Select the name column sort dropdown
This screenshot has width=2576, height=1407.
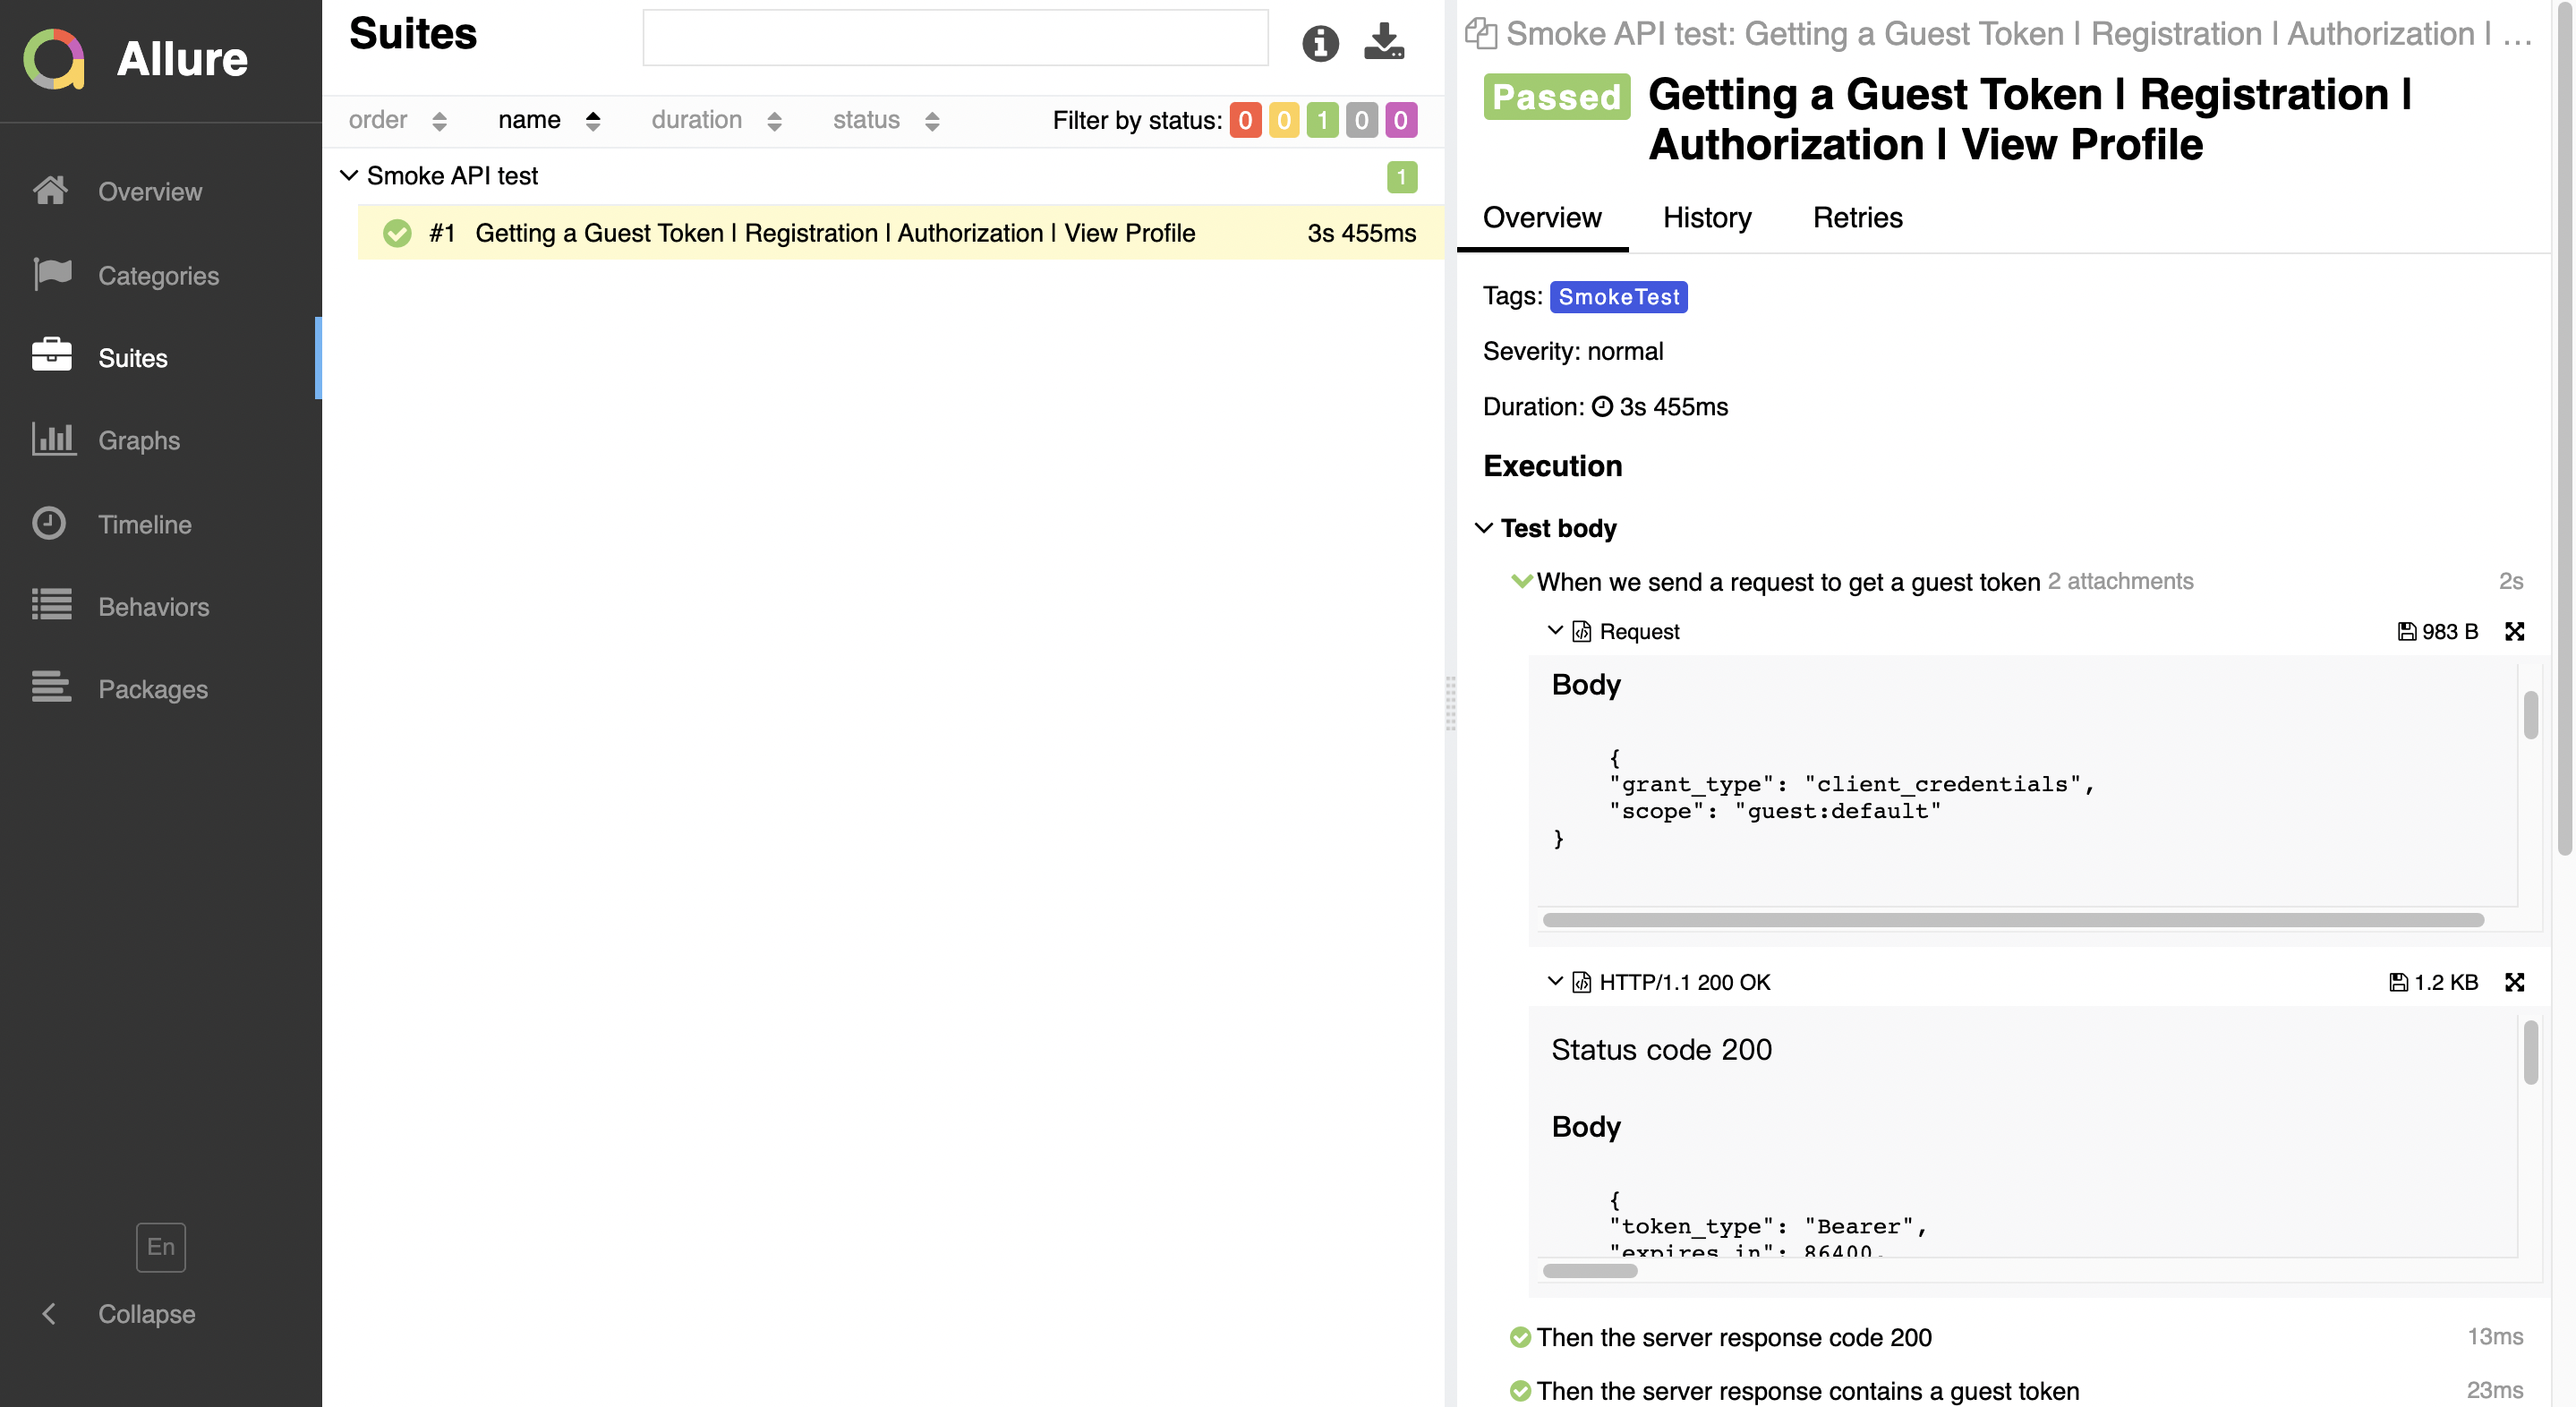click(591, 120)
